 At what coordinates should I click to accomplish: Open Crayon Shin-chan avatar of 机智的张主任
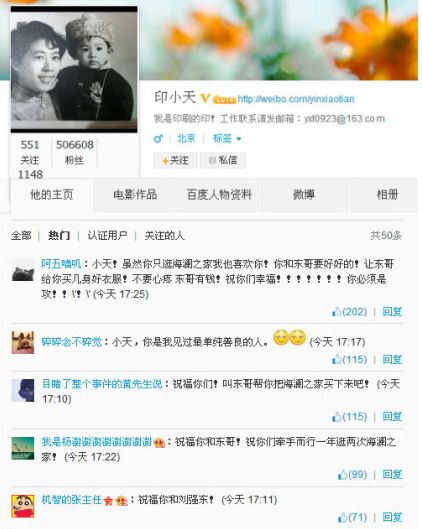(x=23, y=506)
